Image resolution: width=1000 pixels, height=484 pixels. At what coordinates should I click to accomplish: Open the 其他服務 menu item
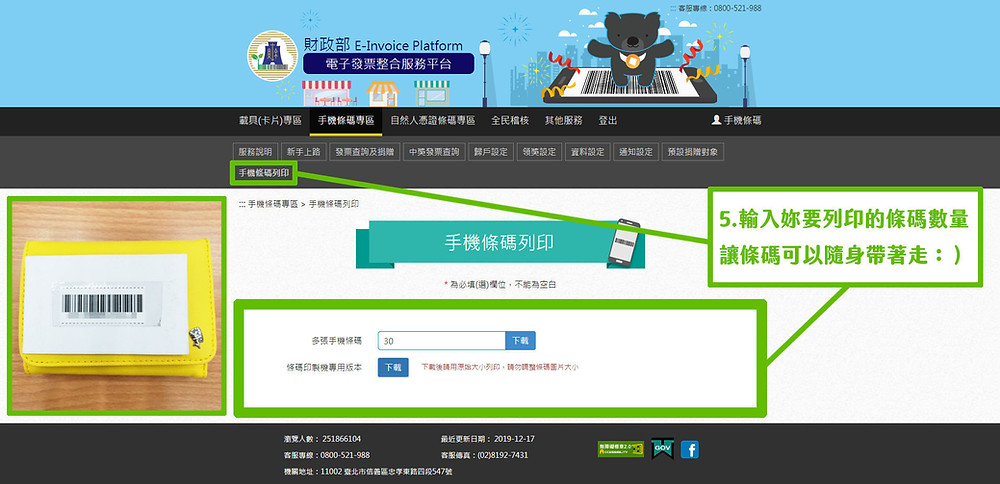pos(563,121)
